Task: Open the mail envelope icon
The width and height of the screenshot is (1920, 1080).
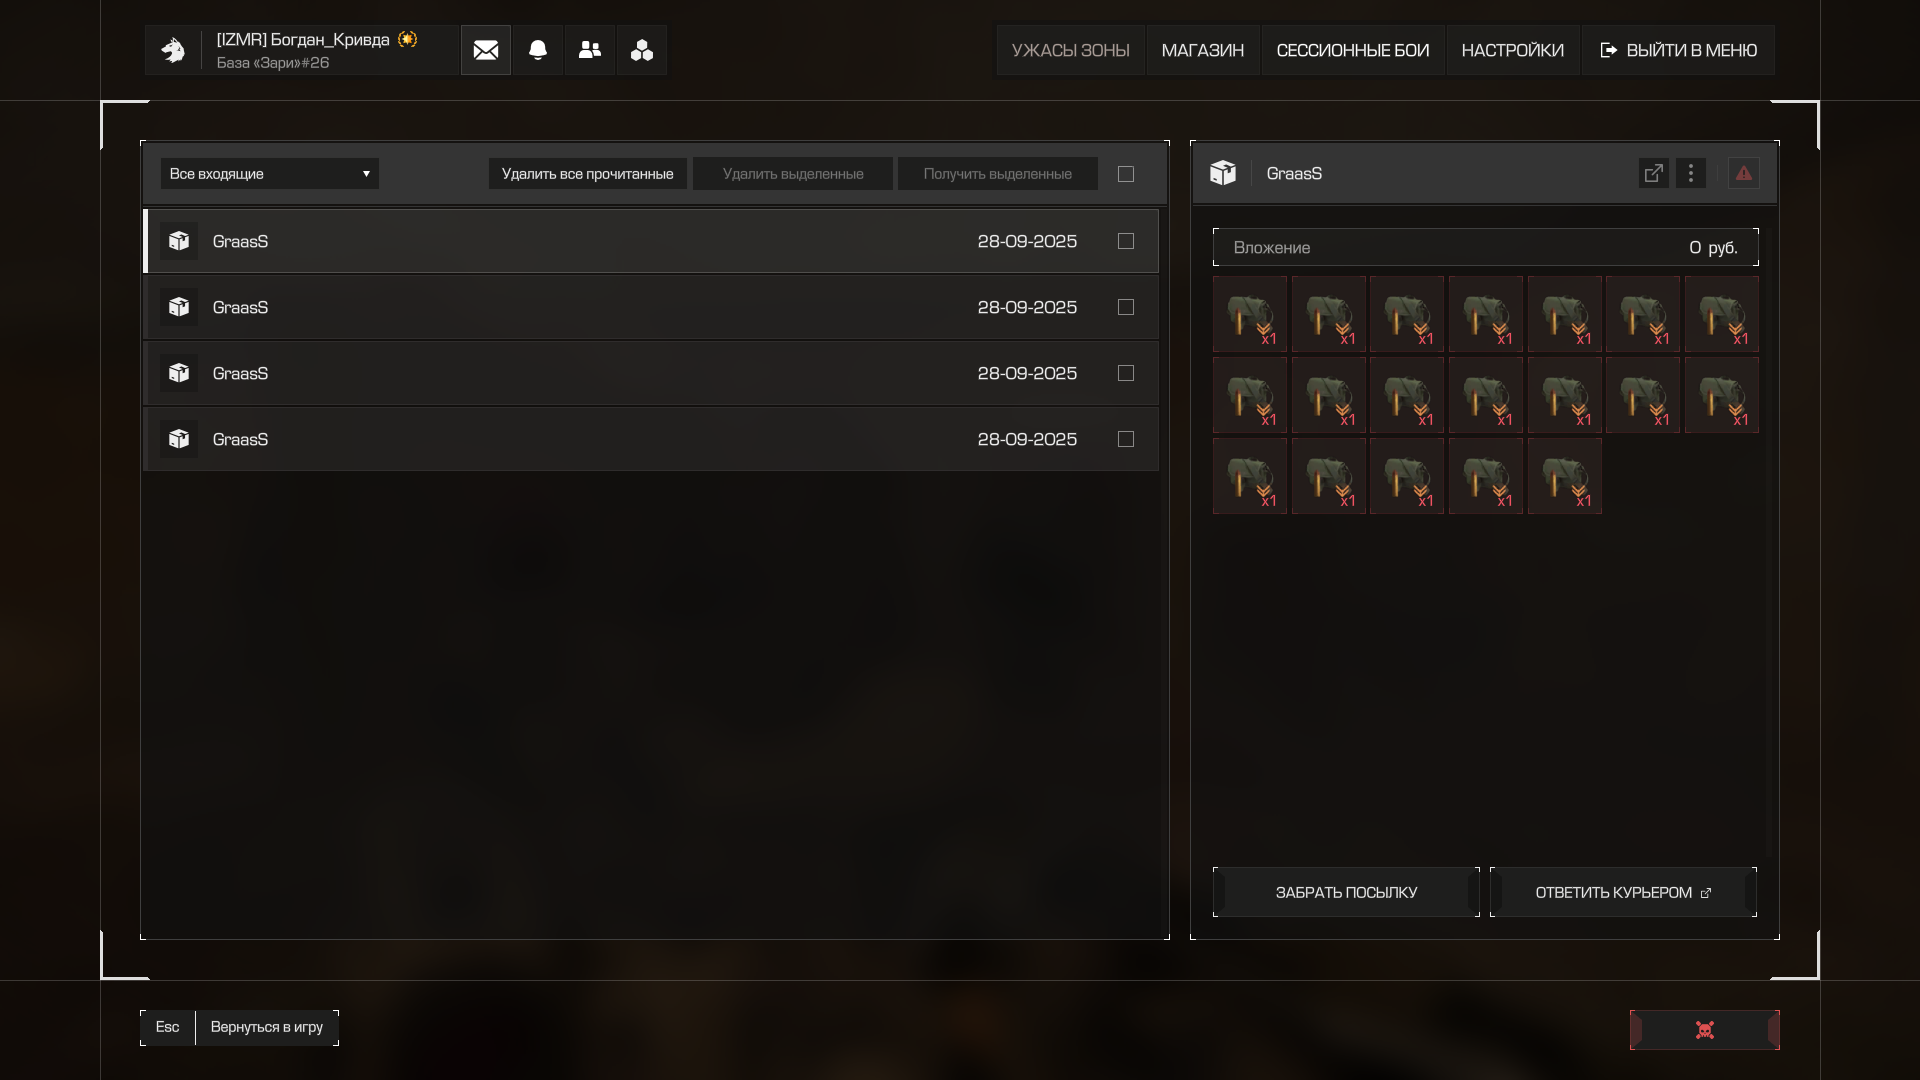Action: click(x=485, y=50)
